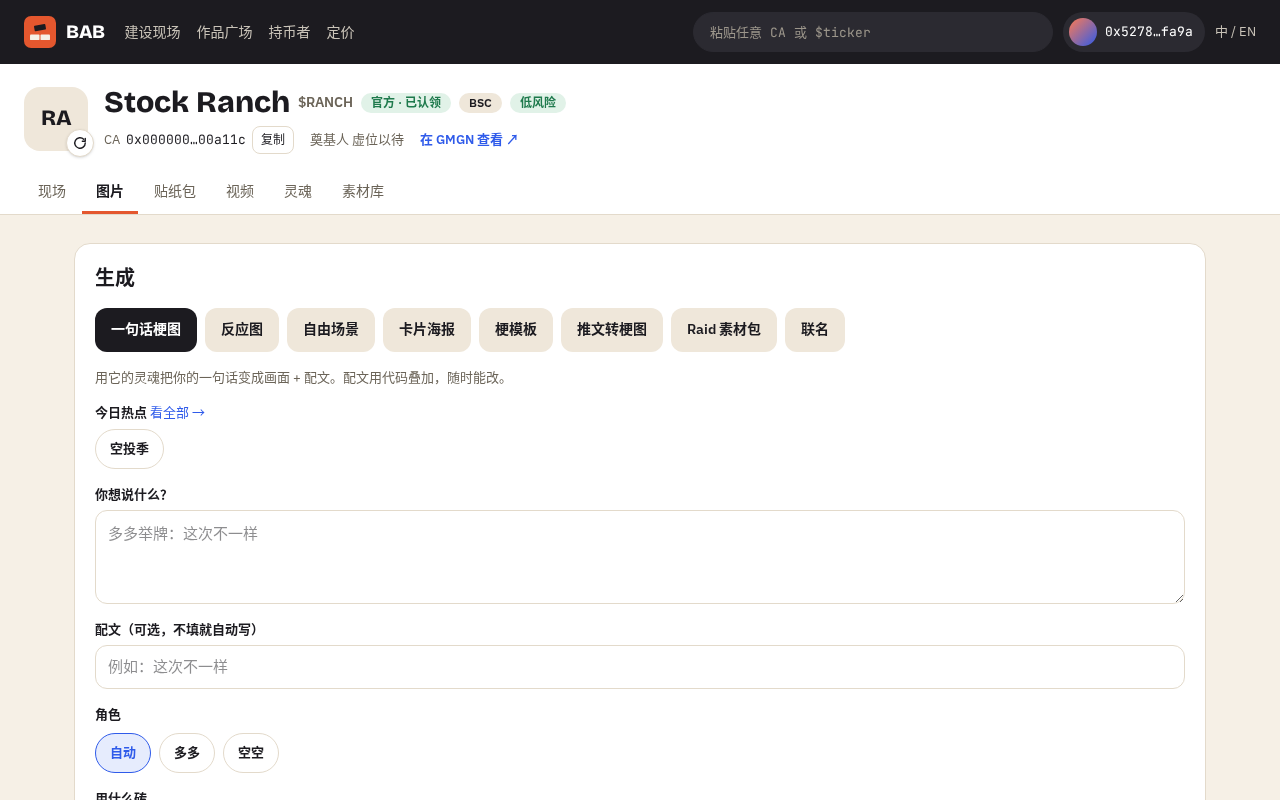1280x800 pixels.
Task: Click the $RANCH ticker label
Action: (x=325, y=102)
